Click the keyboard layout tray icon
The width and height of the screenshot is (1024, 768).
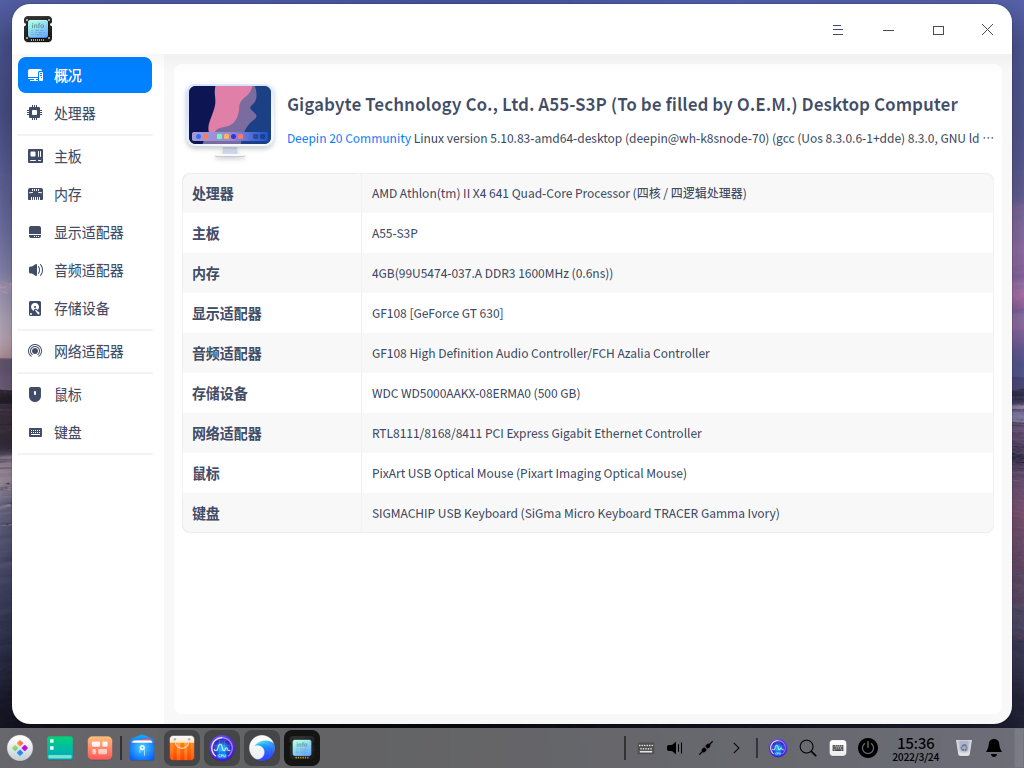tap(838, 748)
